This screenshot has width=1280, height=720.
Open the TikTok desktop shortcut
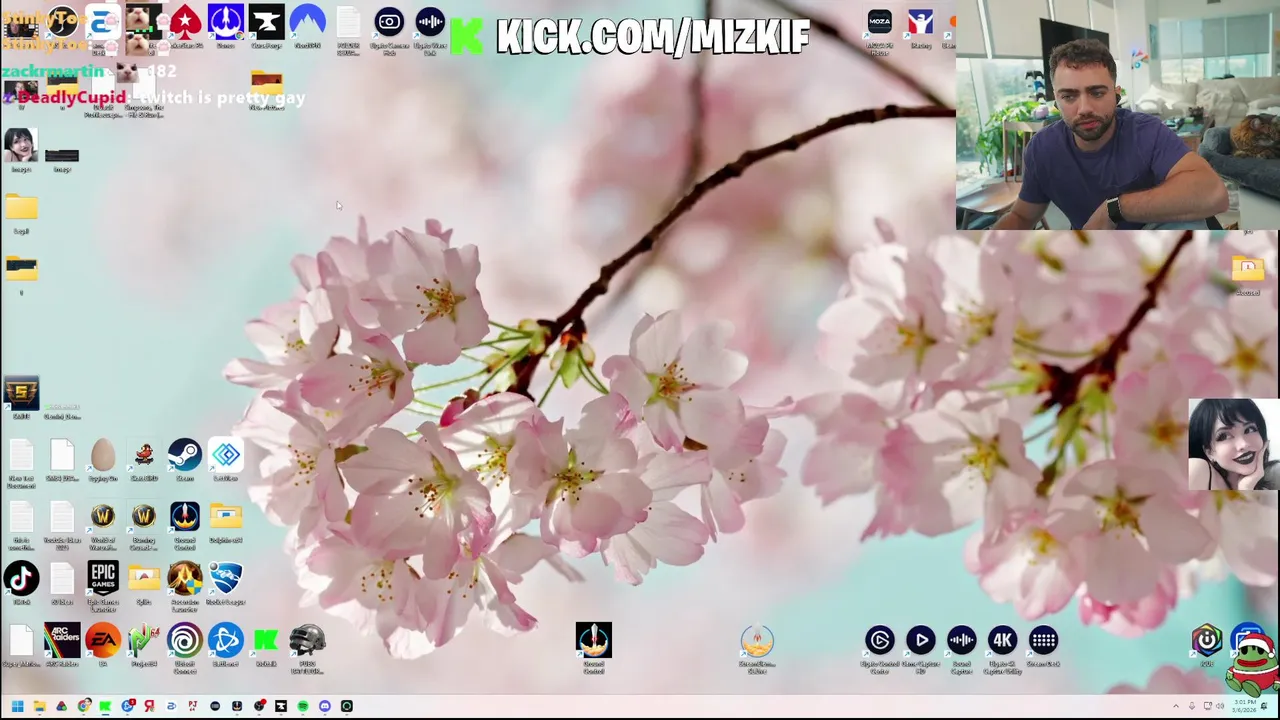21,578
